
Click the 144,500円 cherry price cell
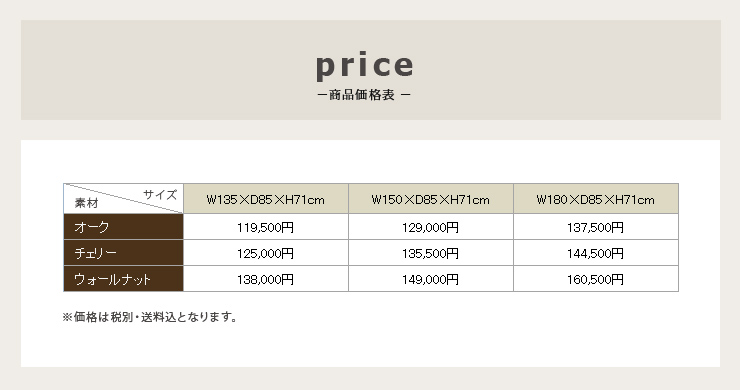tap(596, 253)
